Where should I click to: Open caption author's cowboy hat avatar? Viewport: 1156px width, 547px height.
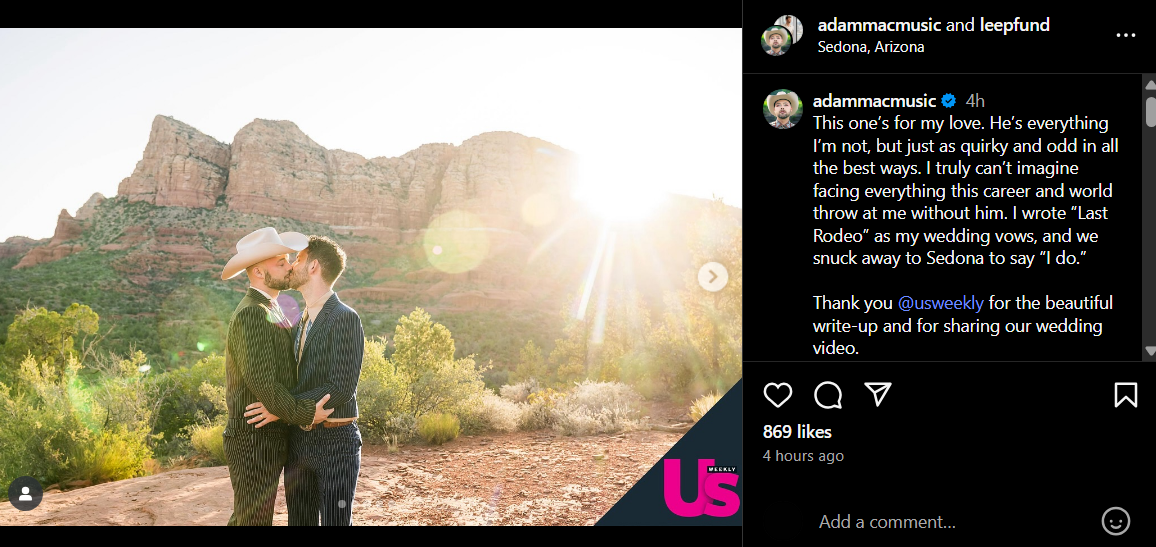point(782,109)
